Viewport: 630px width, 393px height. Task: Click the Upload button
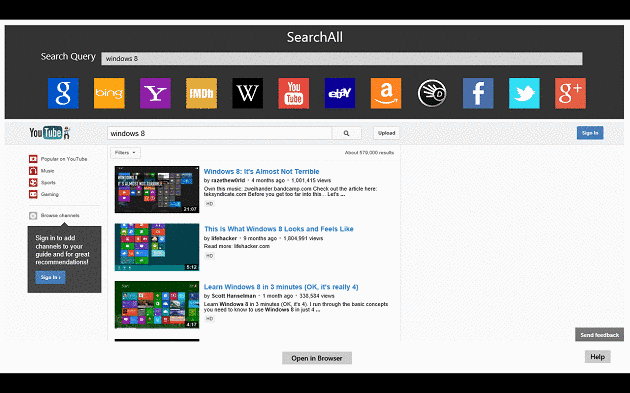(387, 133)
